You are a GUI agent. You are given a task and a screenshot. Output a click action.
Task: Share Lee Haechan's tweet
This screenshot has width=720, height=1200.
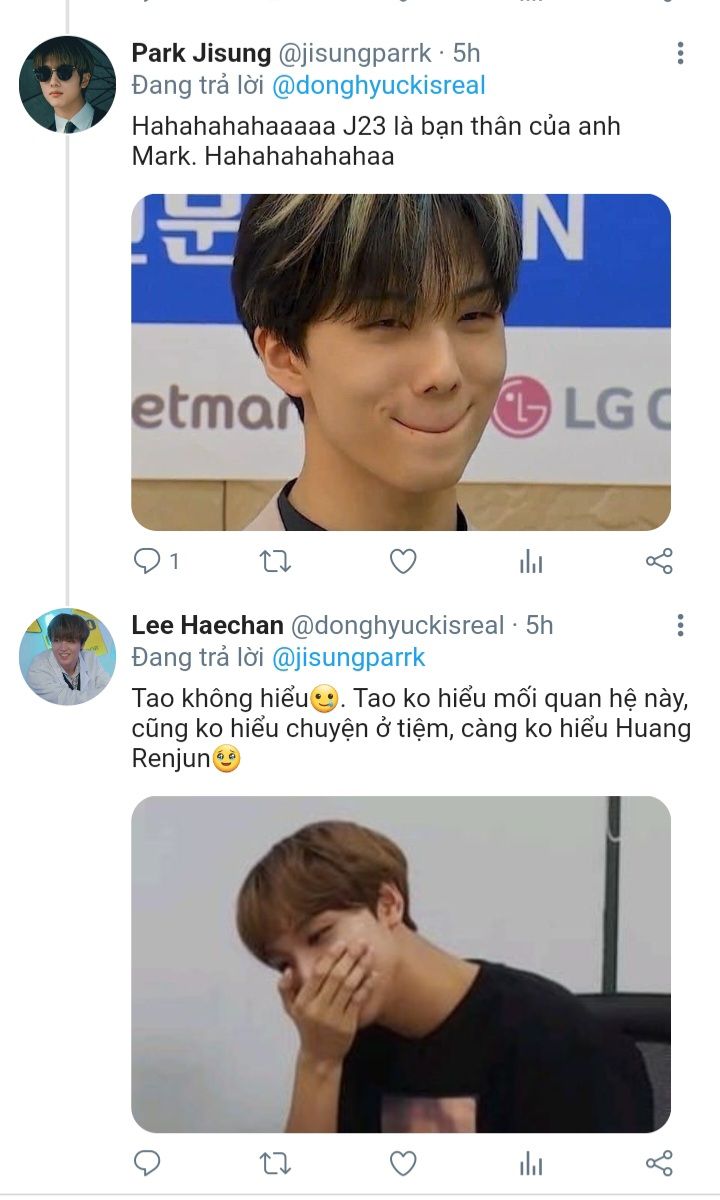point(659,1163)
